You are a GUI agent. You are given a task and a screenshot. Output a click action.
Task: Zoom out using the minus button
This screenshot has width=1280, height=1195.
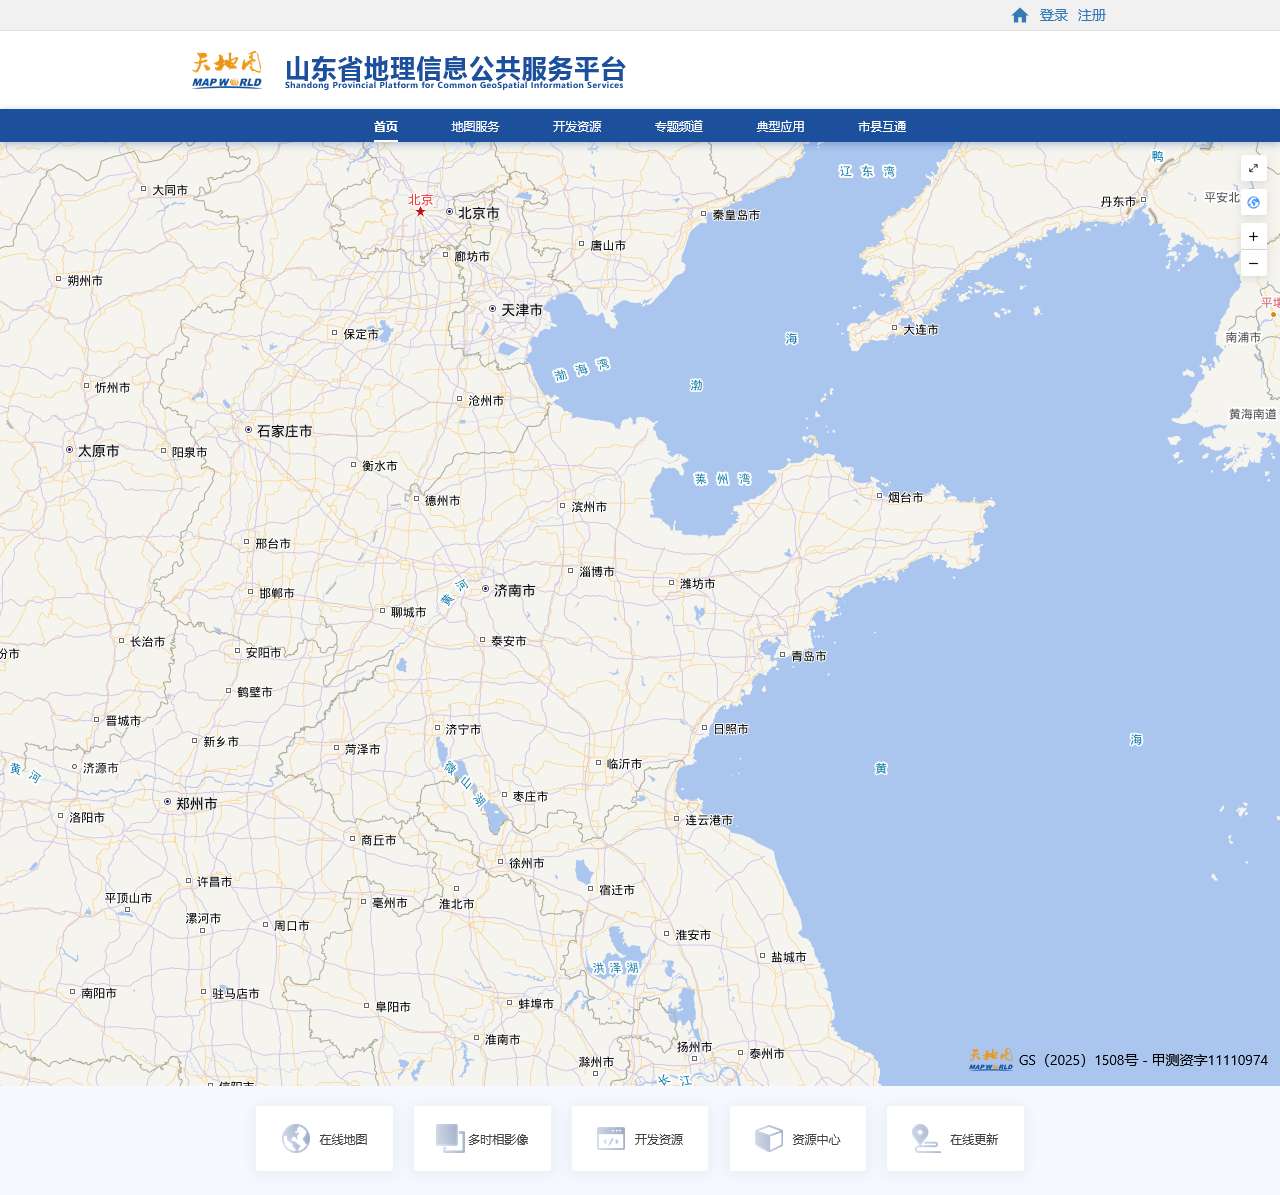click(x=1253, y=263)
